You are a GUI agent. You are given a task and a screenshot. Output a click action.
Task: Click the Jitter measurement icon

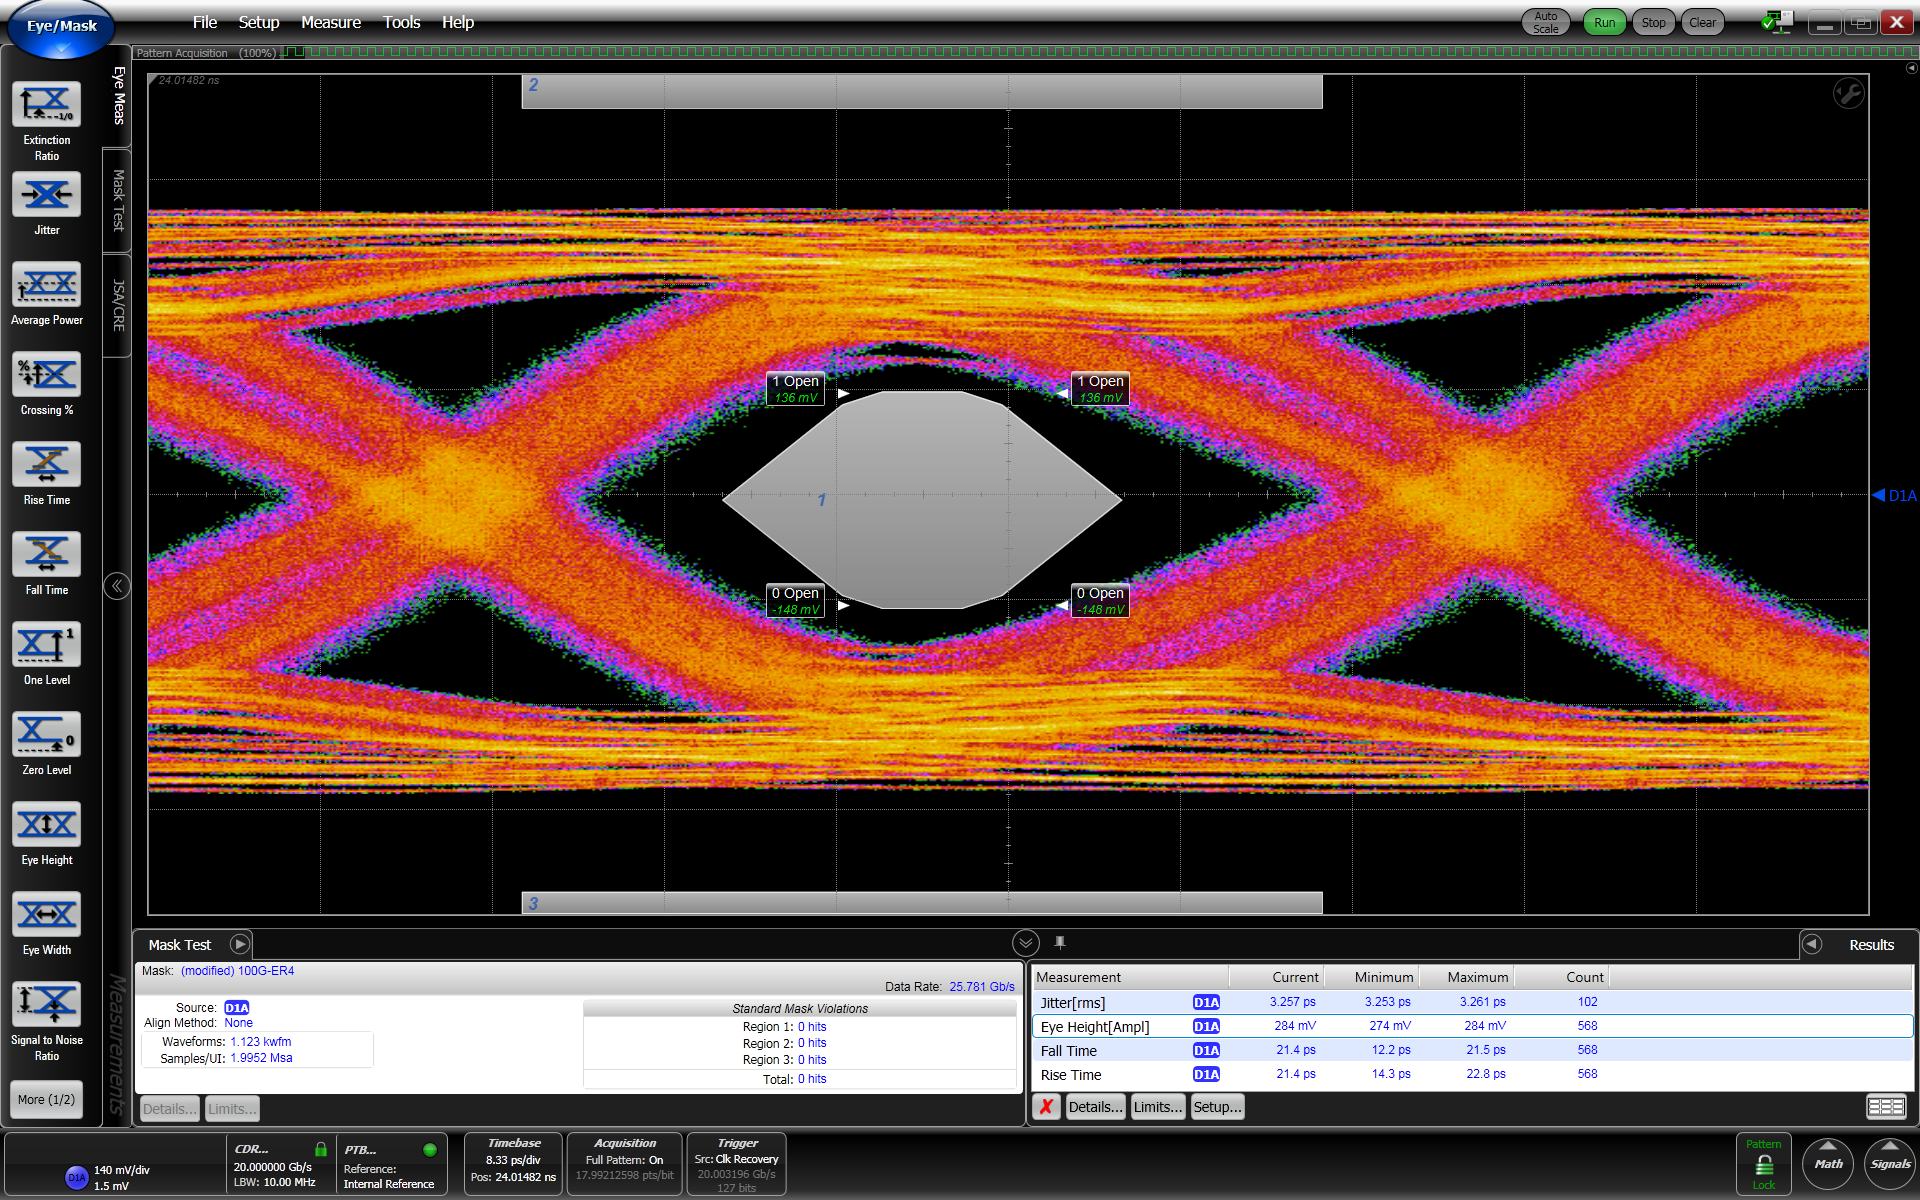coord(46,194)
